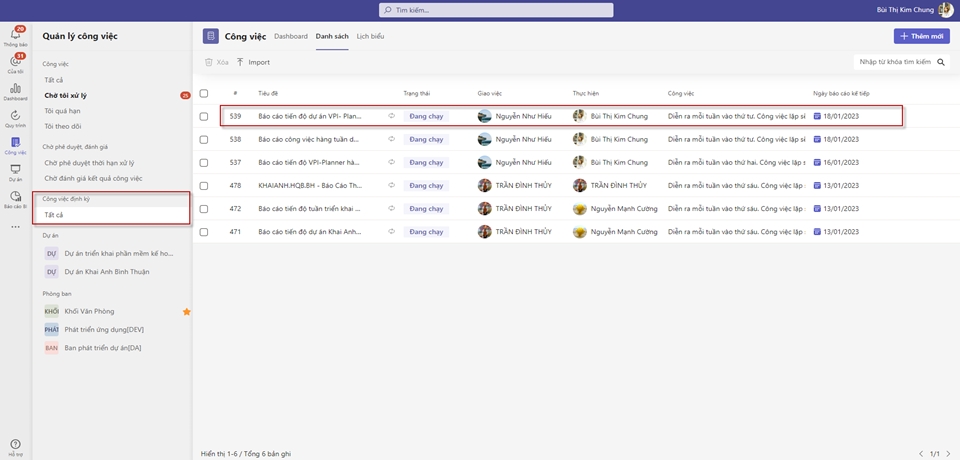Switch to the Lịch biểu tab
This screenshot has width=960, height=460.
370,36
